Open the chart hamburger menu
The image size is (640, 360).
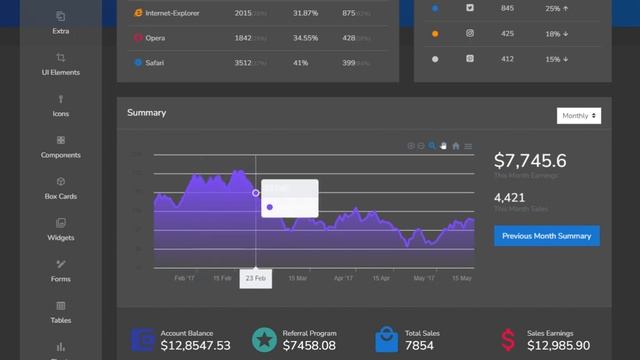pyautogui.click(x=468, y=146)
